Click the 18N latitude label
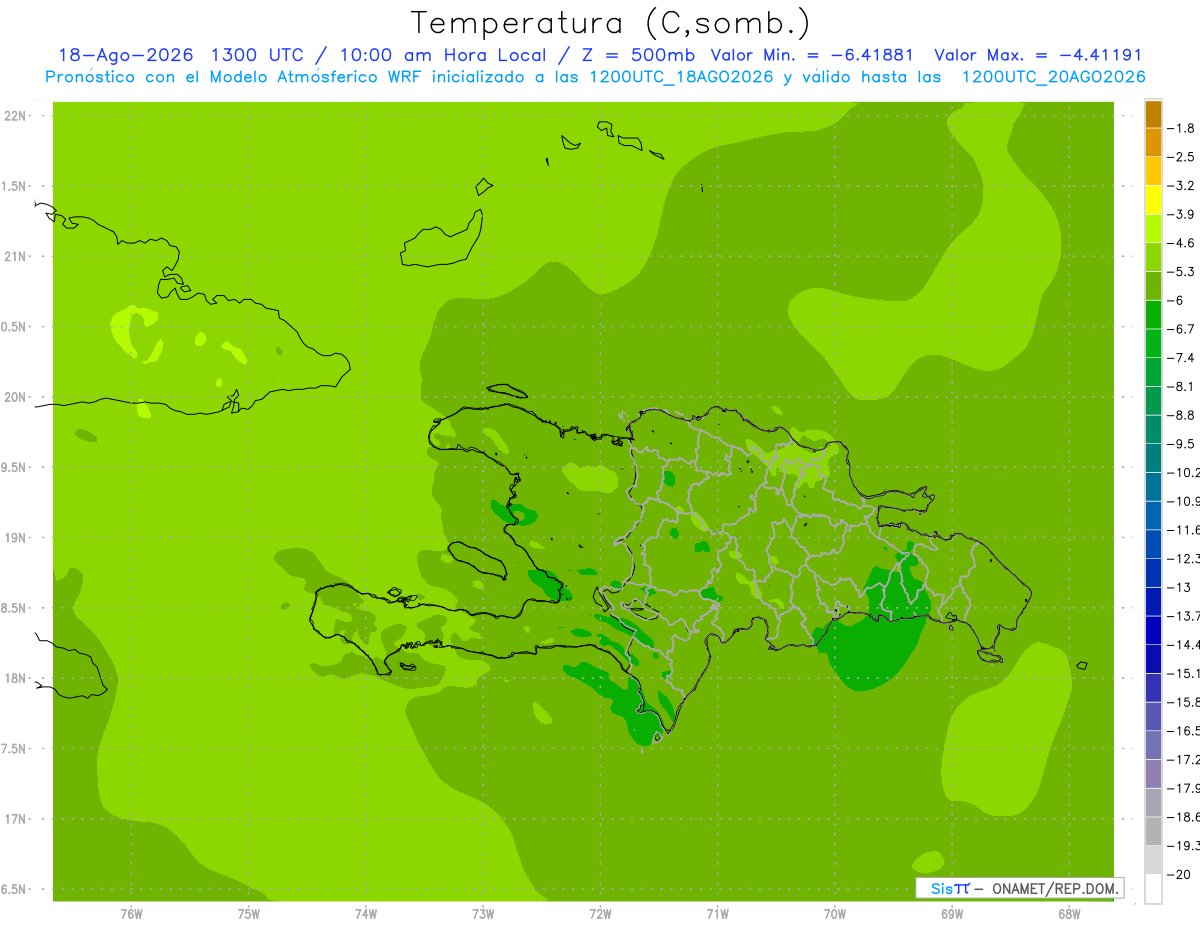 point(17,678)
